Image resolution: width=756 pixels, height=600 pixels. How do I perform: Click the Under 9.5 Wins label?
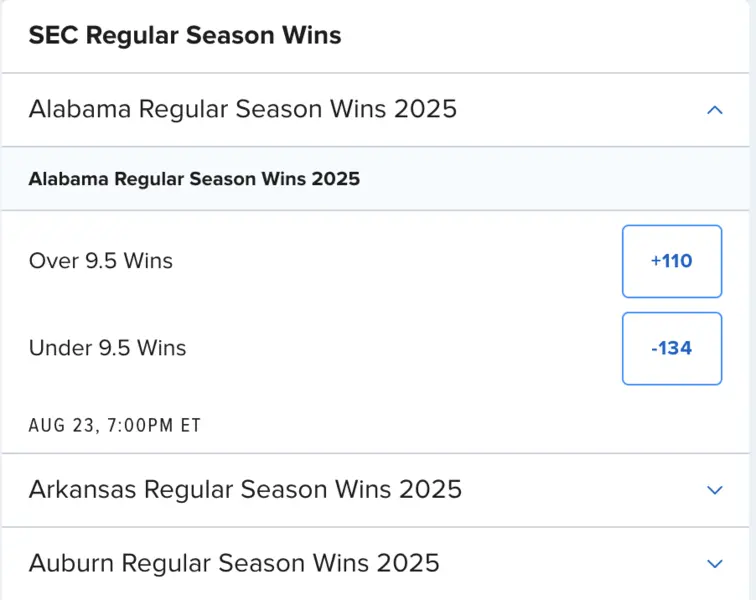point(108,348)
